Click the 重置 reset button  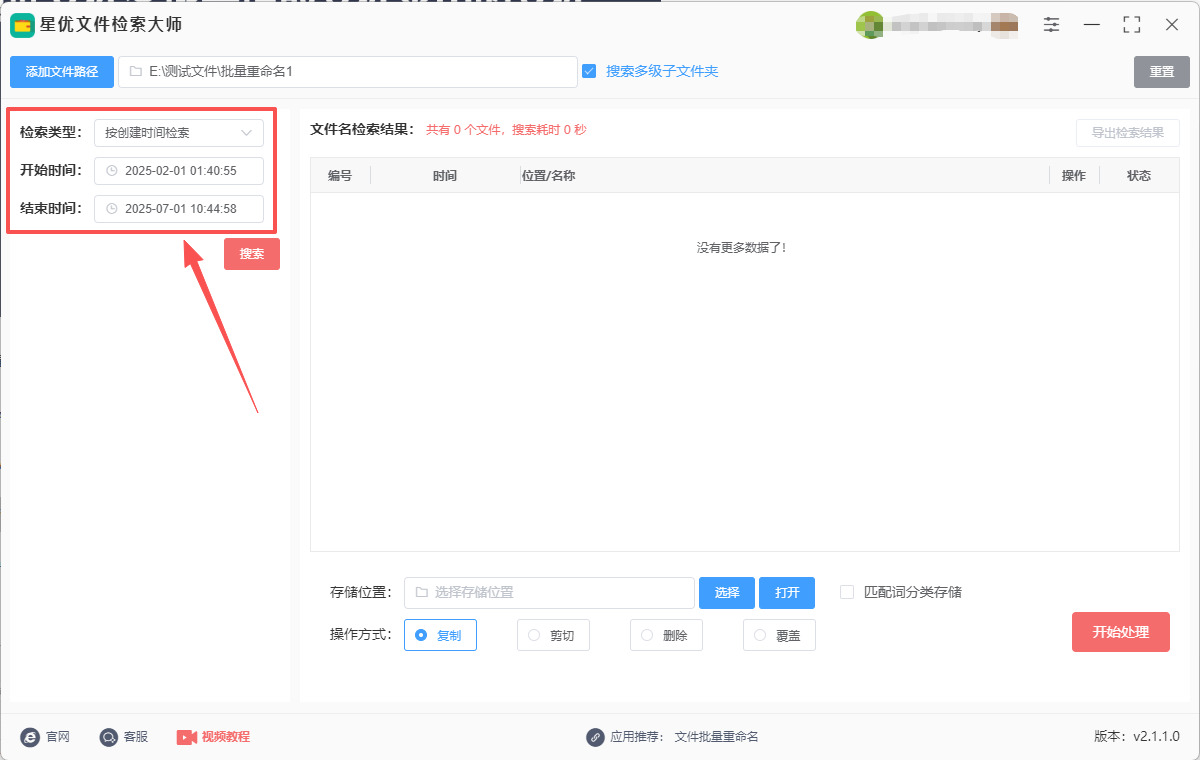coord(1162,72)
